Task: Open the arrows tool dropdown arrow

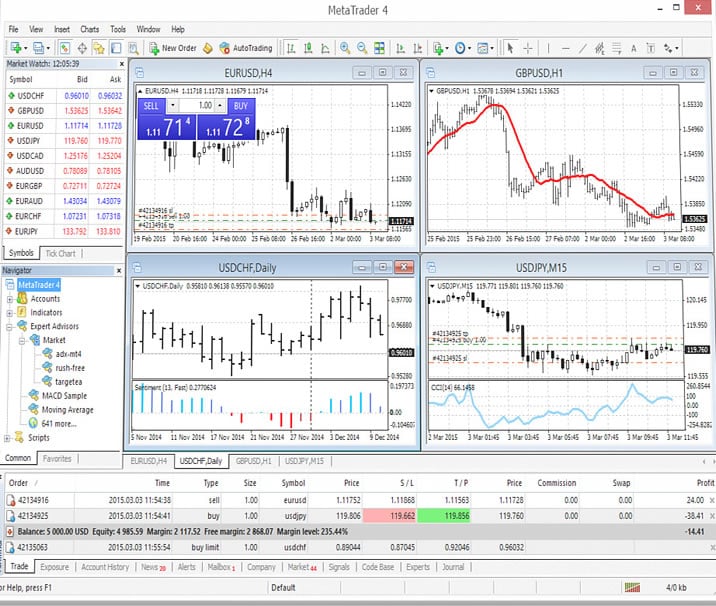Action: pos(677,48)
